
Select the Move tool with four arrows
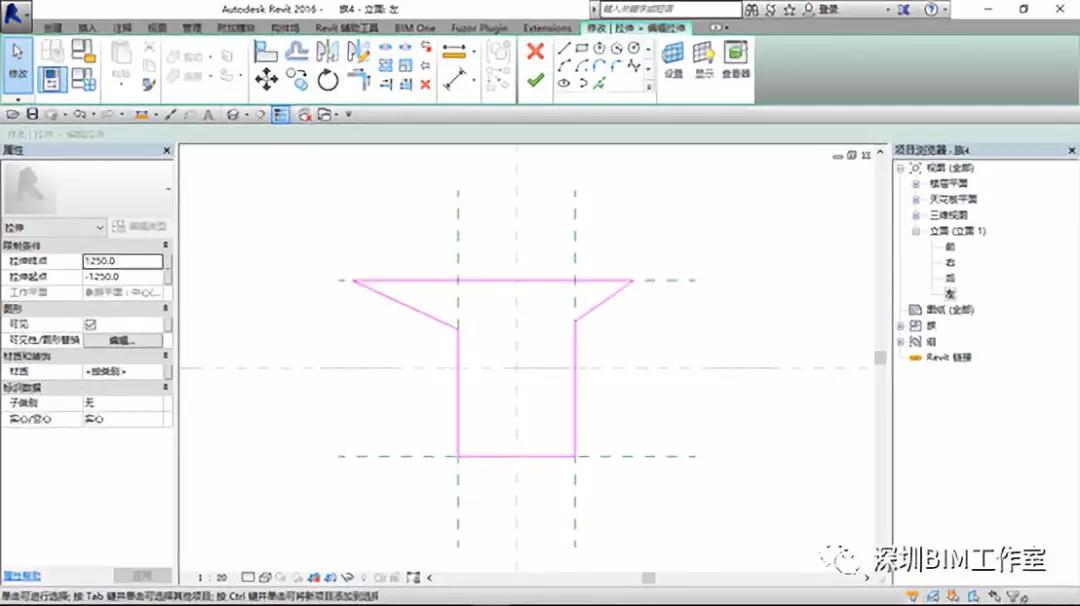266,80
